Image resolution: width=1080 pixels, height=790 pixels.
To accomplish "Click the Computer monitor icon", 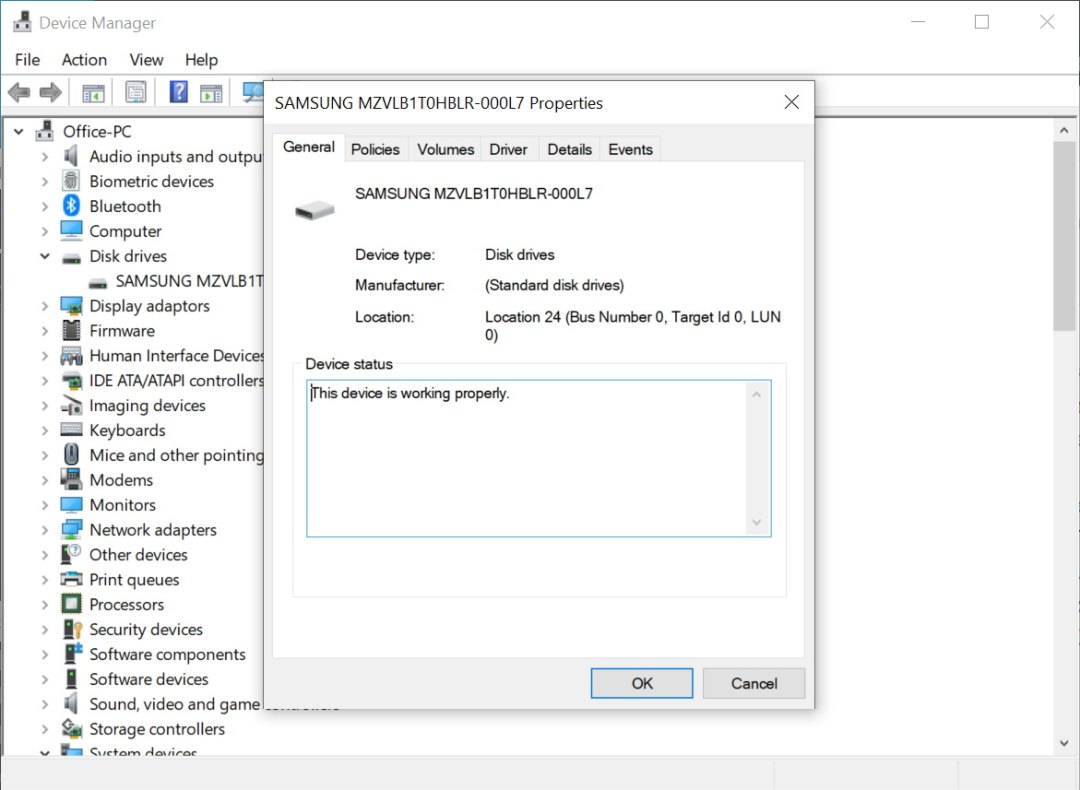I will coord(71,231).
